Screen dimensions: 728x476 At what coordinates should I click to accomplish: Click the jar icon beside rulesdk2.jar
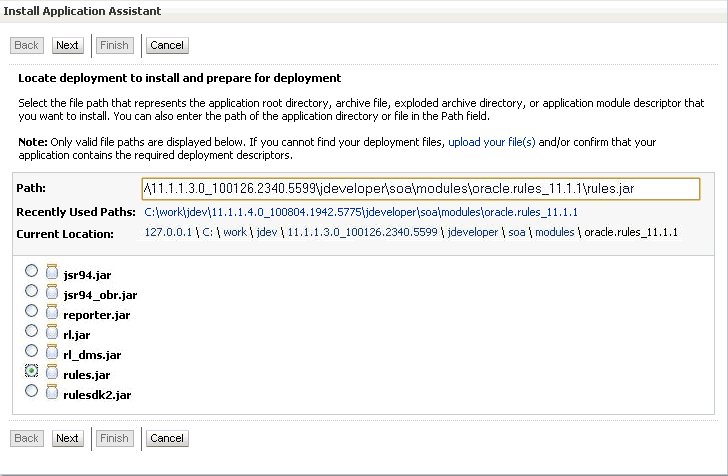(x=52, y=391)
